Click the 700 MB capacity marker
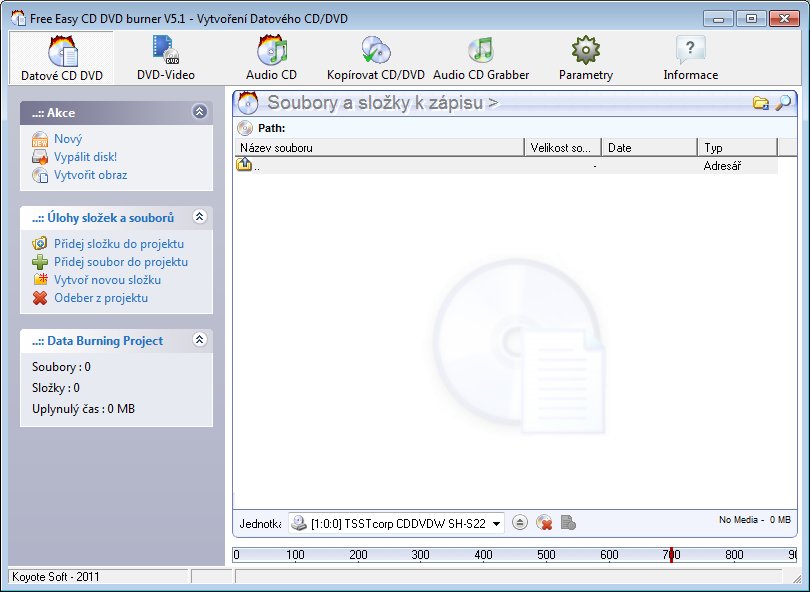This screenshot has height=592, width=810. pos(671,555)
